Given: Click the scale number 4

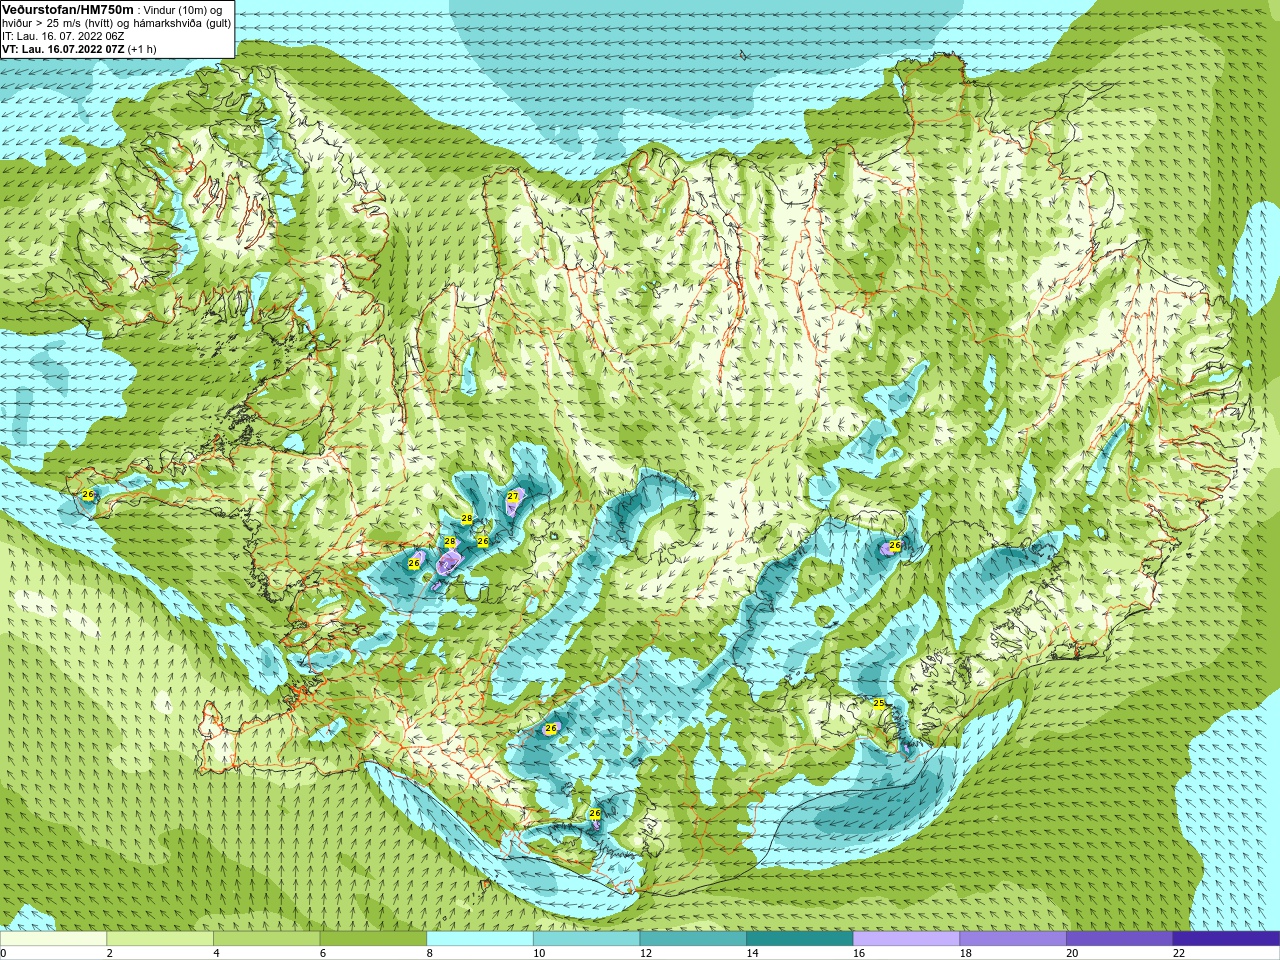Looking at the screenshot, I should coord(216,953).
